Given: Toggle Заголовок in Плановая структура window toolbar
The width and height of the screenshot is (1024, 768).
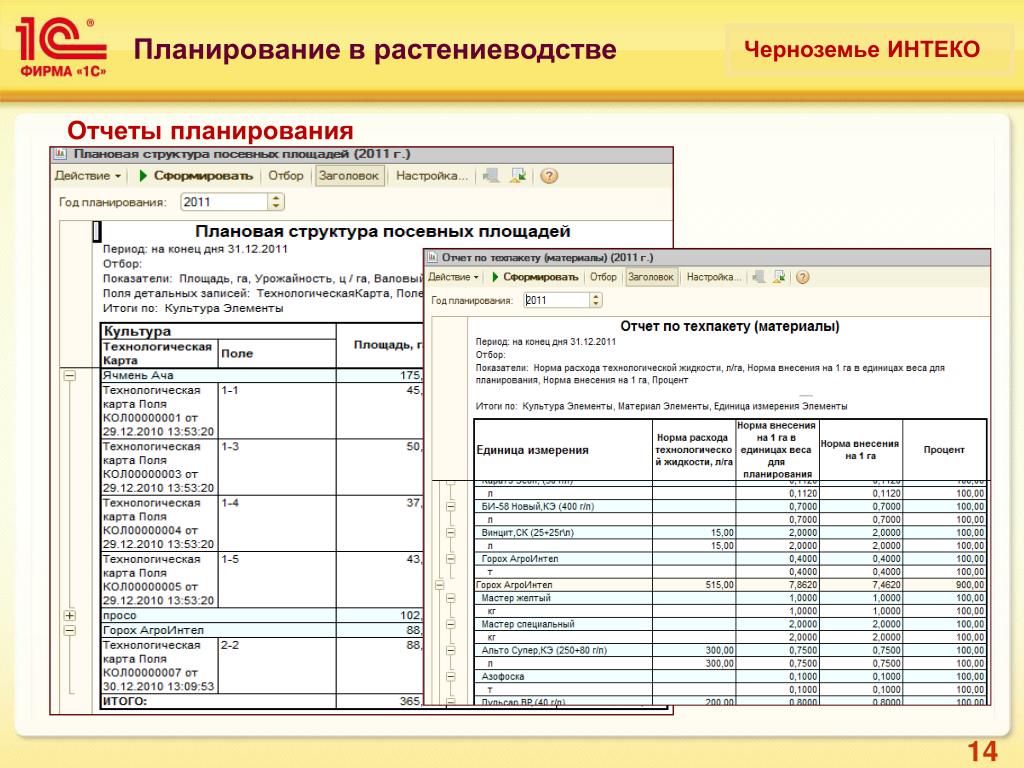Looking at the screenshot, I should (349, 176).
